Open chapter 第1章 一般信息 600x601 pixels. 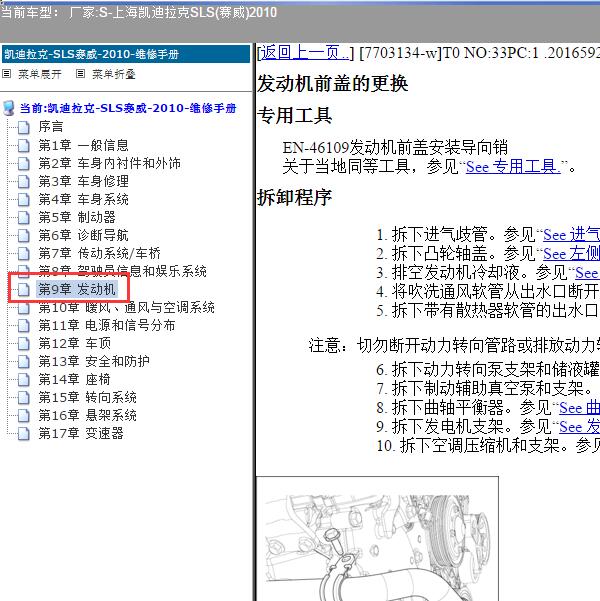(83, 145)
